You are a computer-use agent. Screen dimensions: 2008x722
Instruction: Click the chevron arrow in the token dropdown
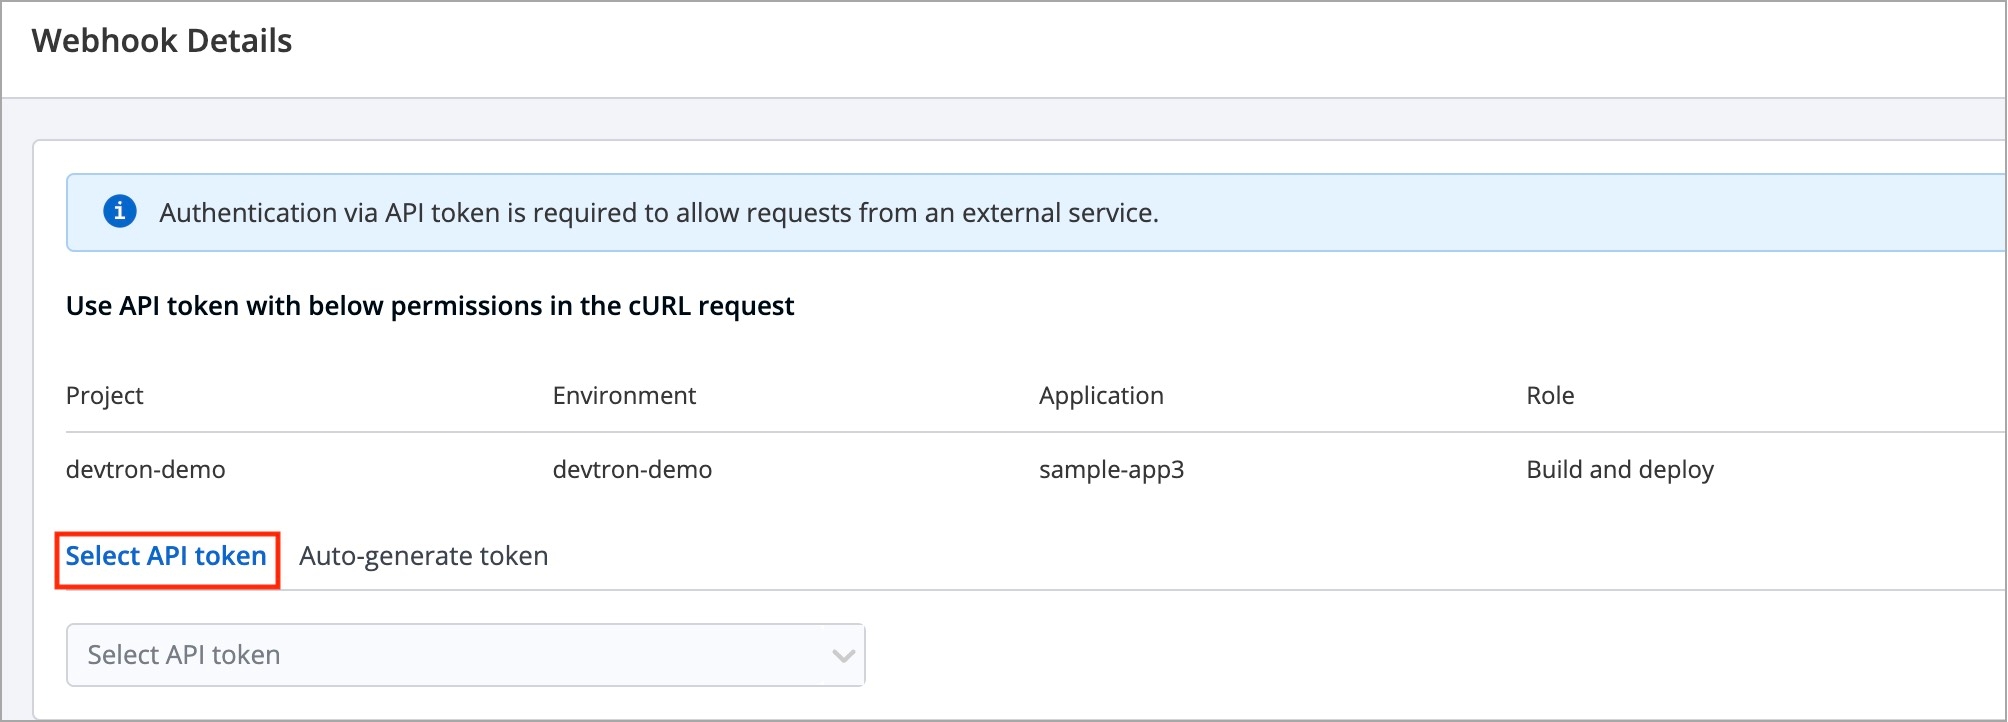pyautogui.click(x=843, y=656)
